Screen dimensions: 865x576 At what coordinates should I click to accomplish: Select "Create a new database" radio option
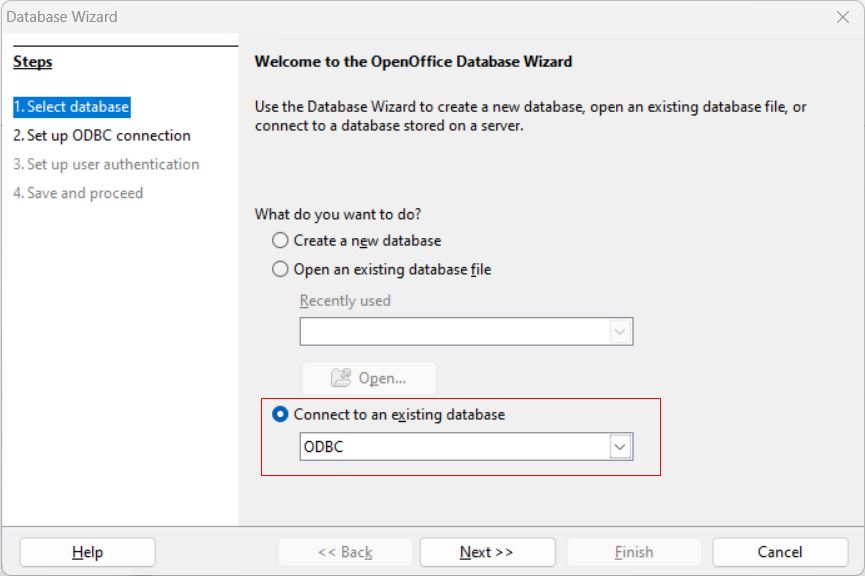[x=281, y=241]
